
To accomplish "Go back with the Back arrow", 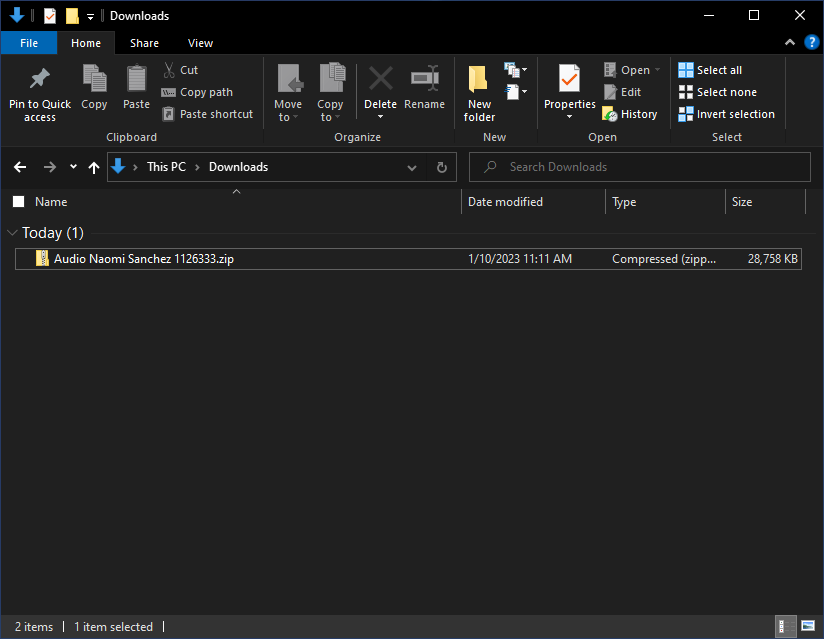I will point(20,167).
